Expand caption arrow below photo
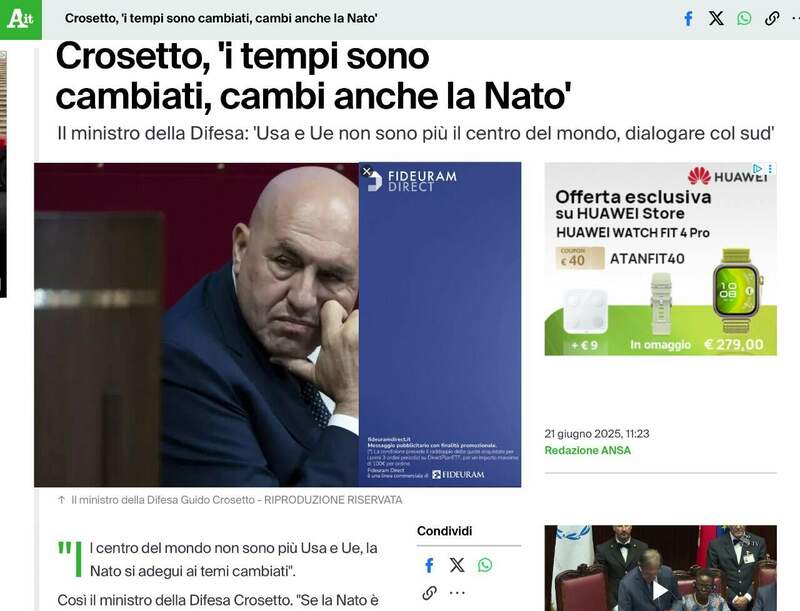The width and height of the screenshot is (800, 611). point(62,500)
